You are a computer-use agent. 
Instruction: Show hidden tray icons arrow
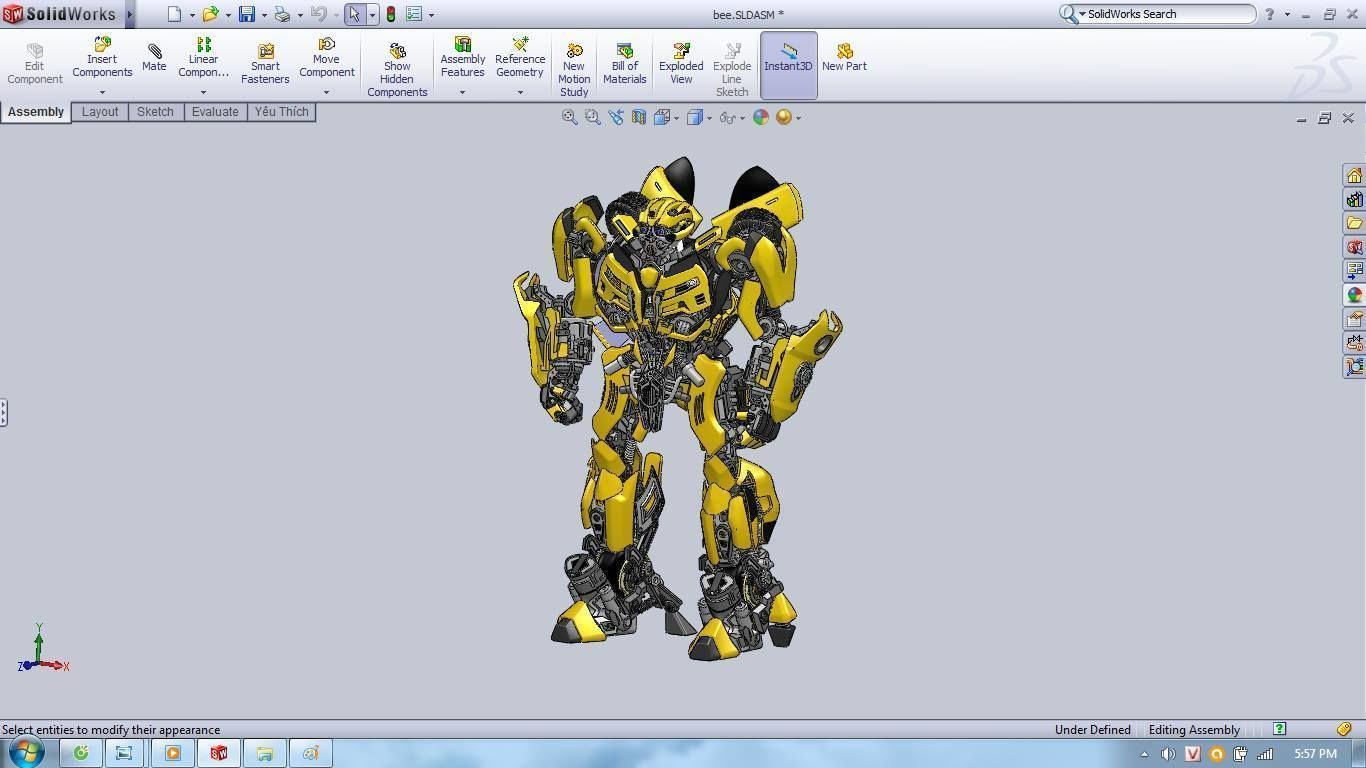1144,754
